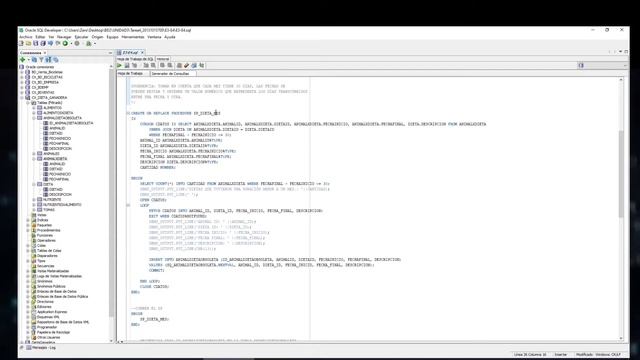Click SP_DIETA_MES call inside the BEGIN block

pos(154,319)
